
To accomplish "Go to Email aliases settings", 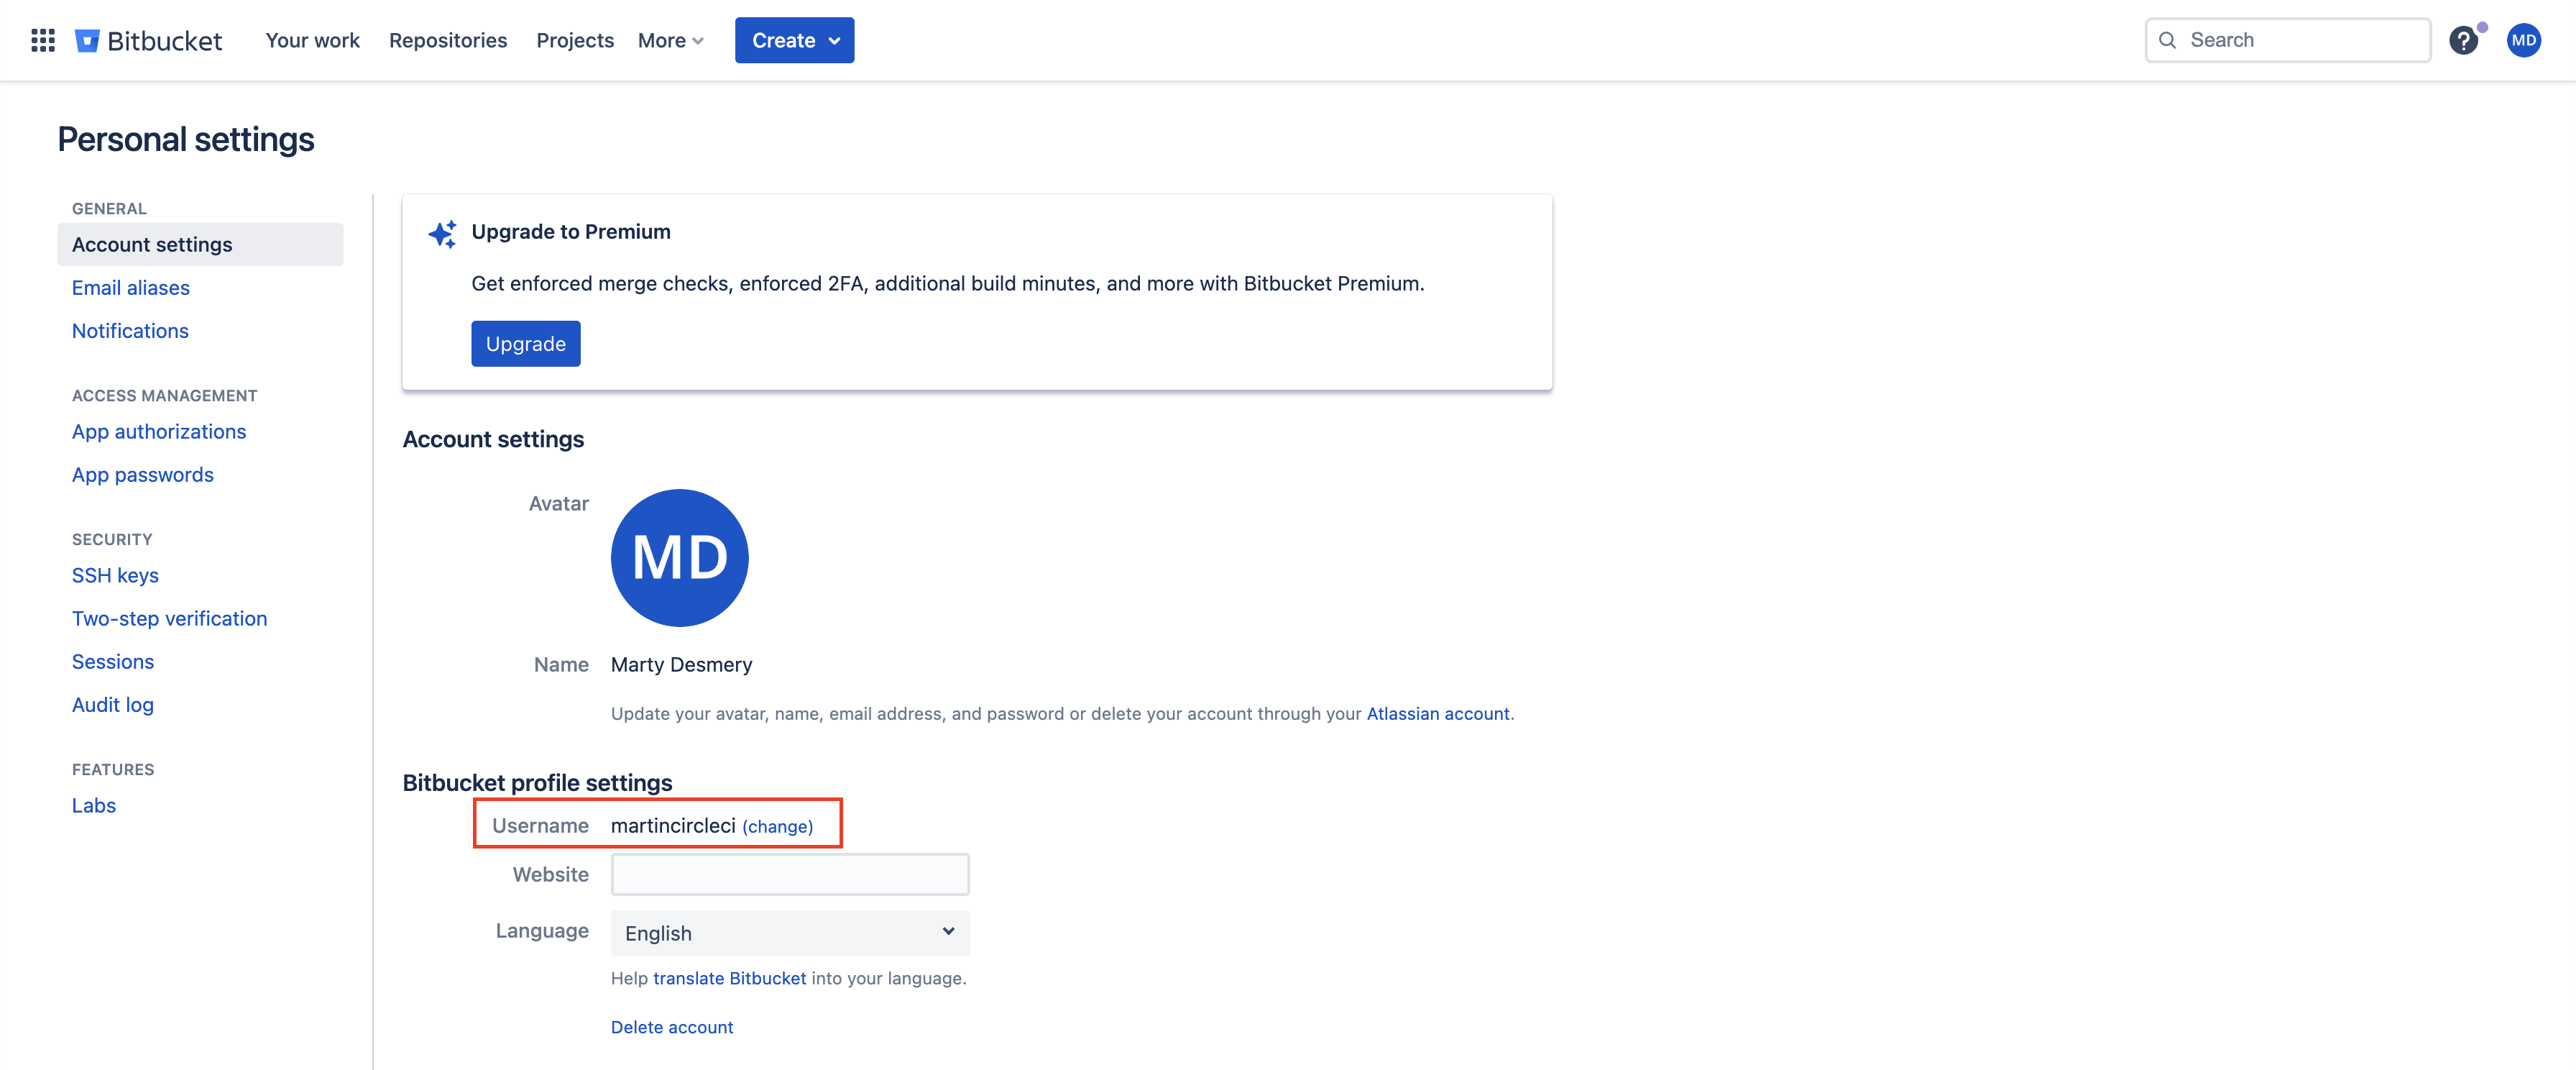I will coord(130,287).
